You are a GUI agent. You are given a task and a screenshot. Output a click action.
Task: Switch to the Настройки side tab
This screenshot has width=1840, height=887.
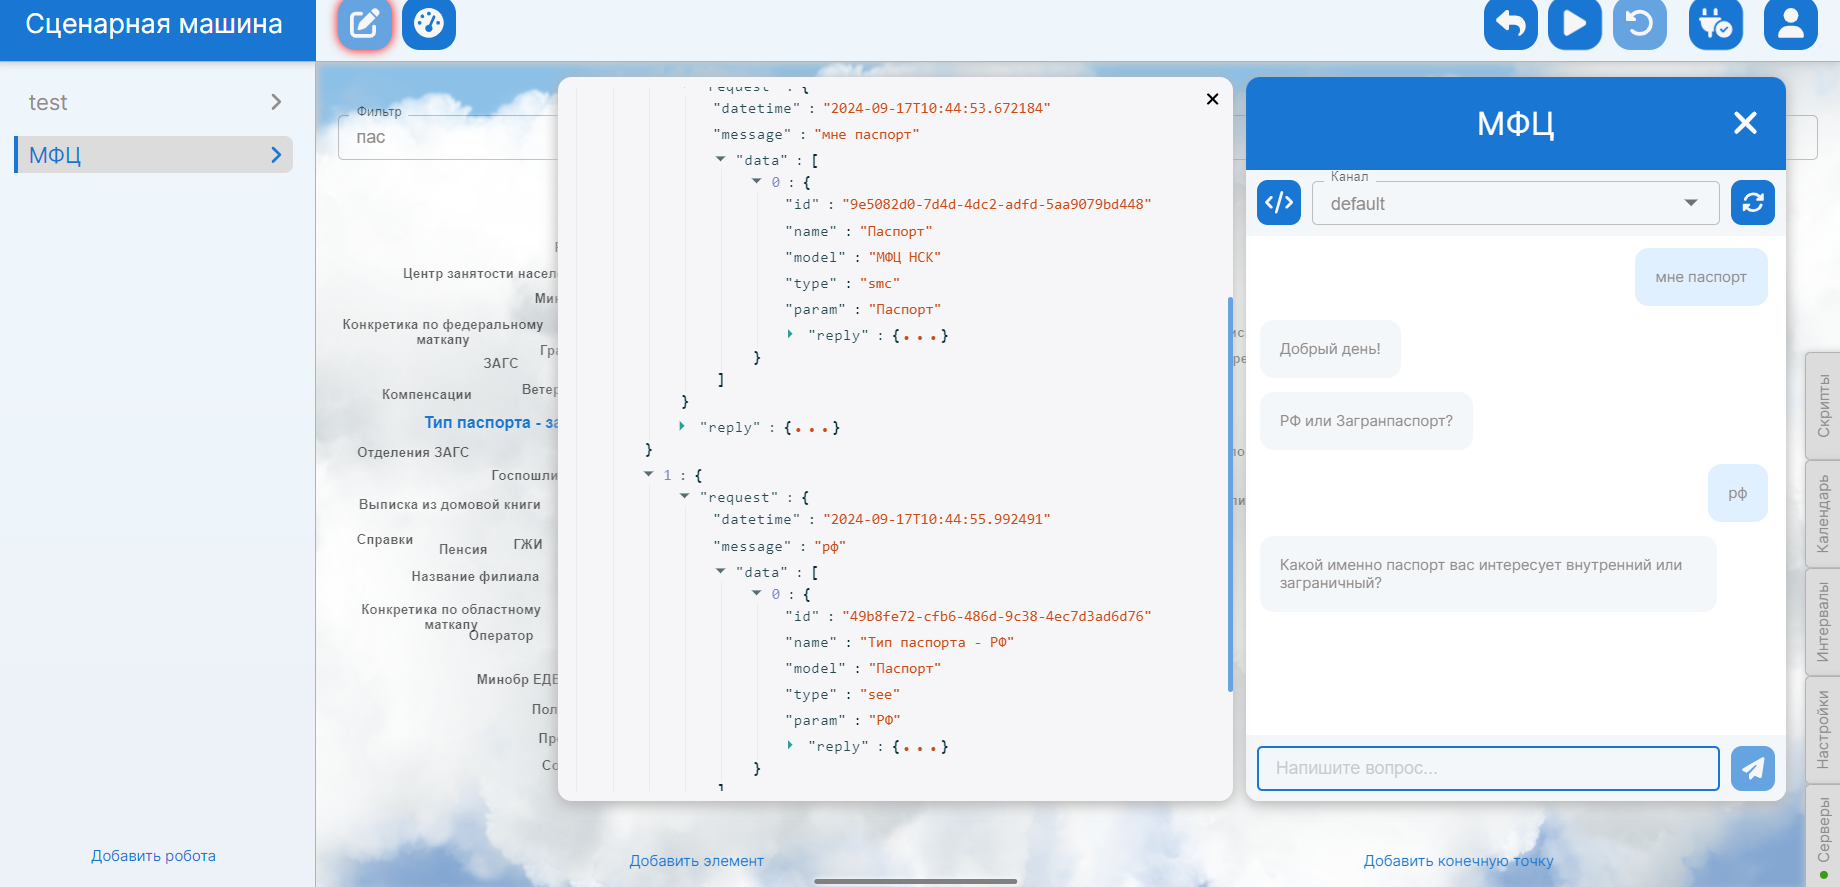pyautogui.click(x=1823, y=729)
